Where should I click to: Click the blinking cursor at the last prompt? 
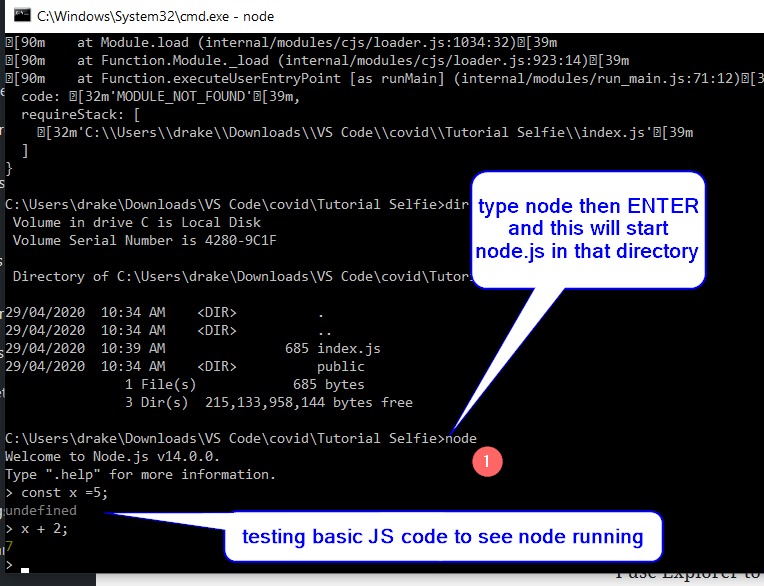(x=25, y=569)
